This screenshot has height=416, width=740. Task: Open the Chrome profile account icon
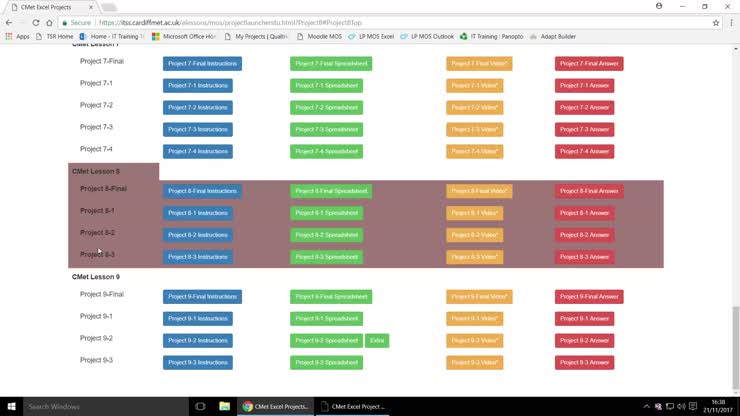(659, 6)
